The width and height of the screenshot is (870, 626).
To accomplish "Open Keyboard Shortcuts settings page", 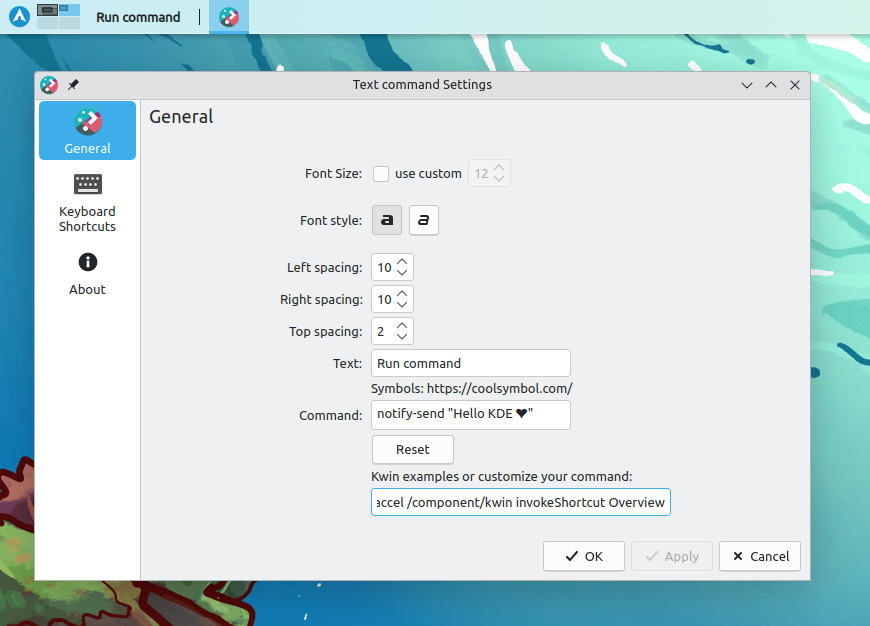I will tap(87, 203).
